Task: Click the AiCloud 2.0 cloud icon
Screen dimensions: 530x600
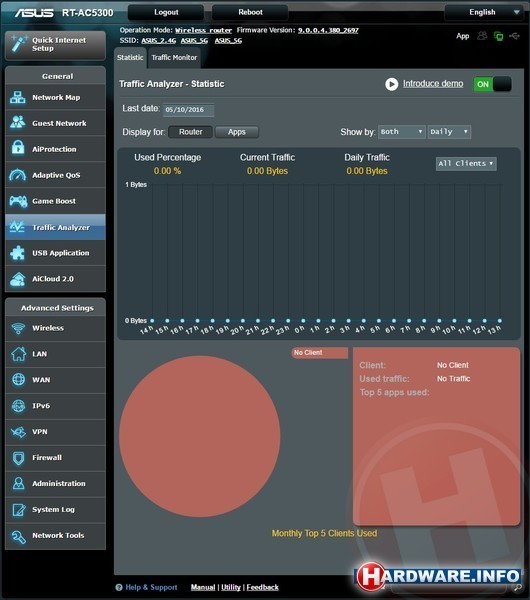Action: (x=18, y=279)
